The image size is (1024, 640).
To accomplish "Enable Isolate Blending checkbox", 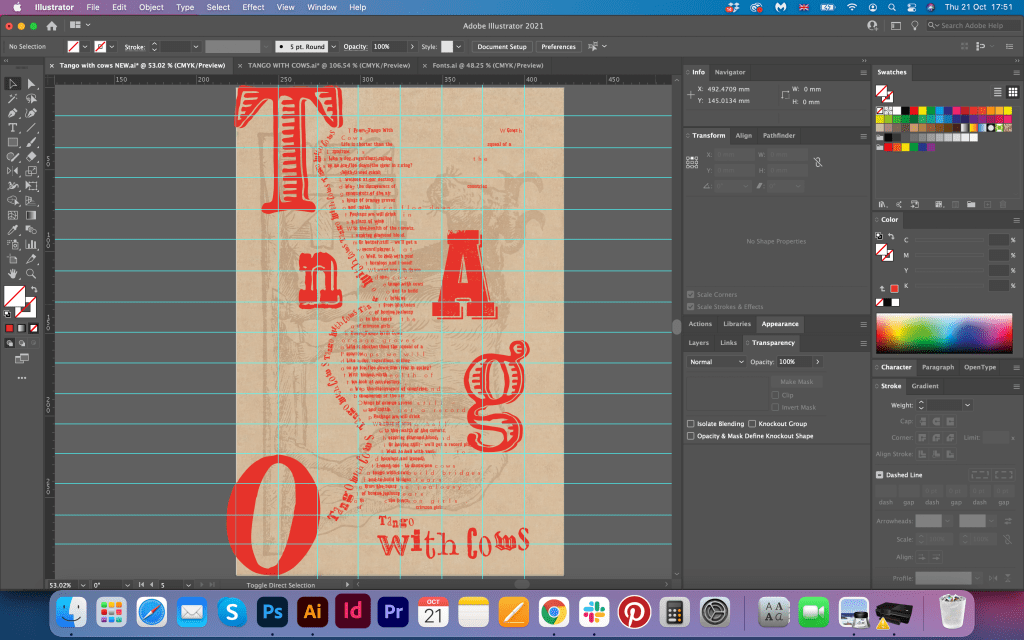I will click(691, 424).
